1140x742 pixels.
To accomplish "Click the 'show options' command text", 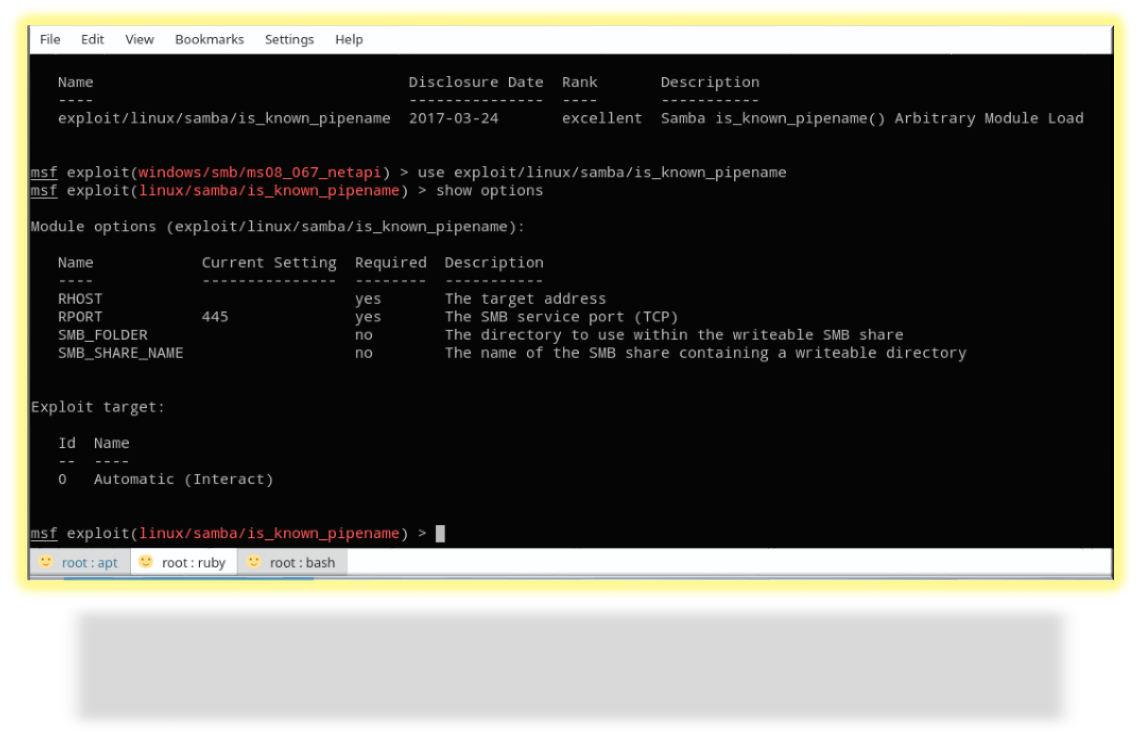I will [x=489, y=190].
